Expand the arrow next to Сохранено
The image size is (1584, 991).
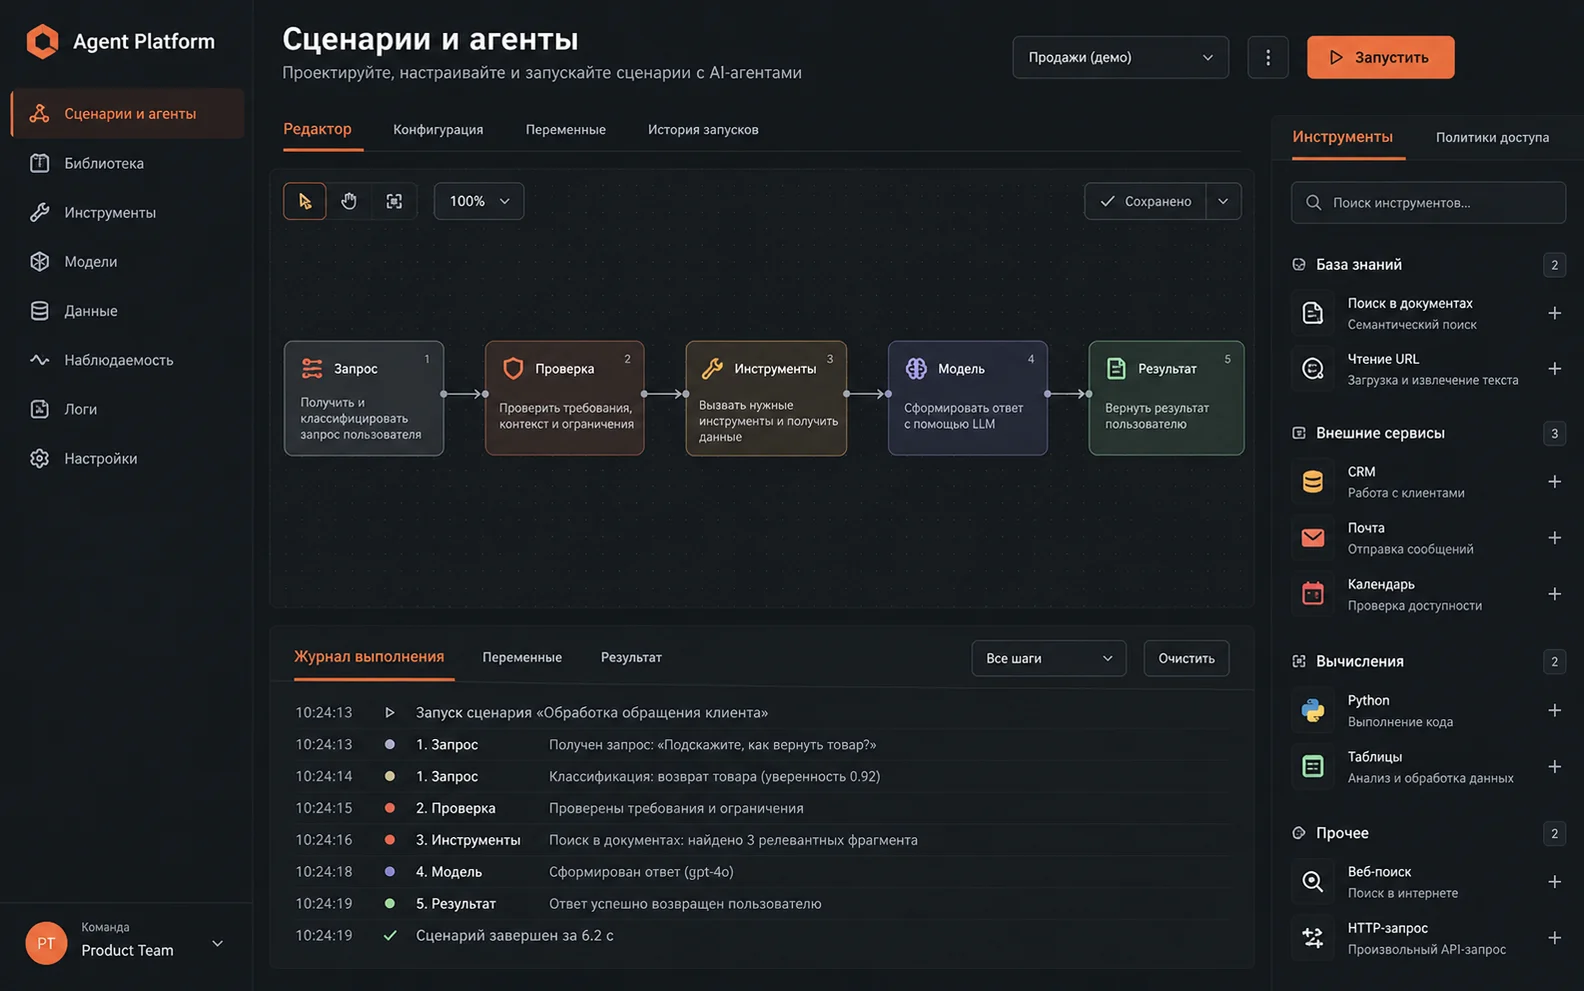(x=1223, y=201)
